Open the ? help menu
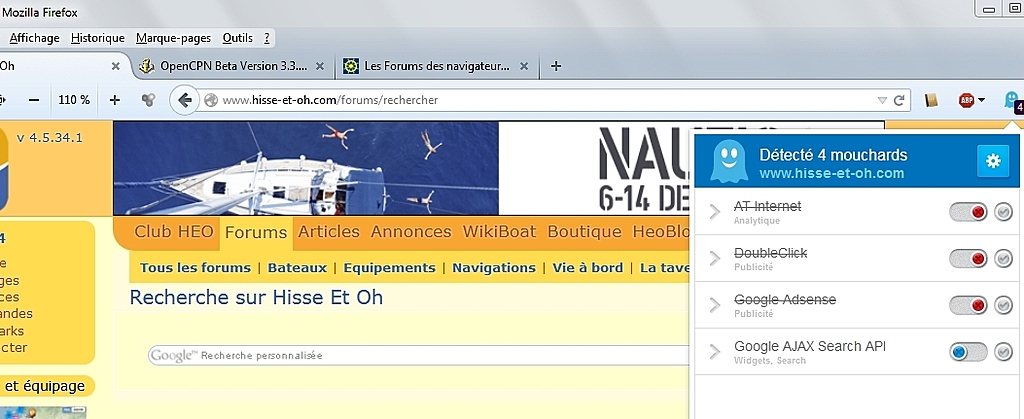 267,38
